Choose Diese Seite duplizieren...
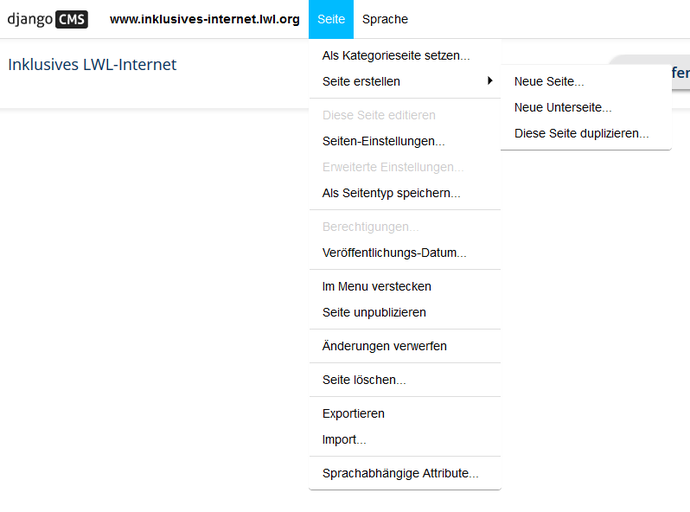The width and height of the screenshot is (690, 512). [x=586, y=133]
